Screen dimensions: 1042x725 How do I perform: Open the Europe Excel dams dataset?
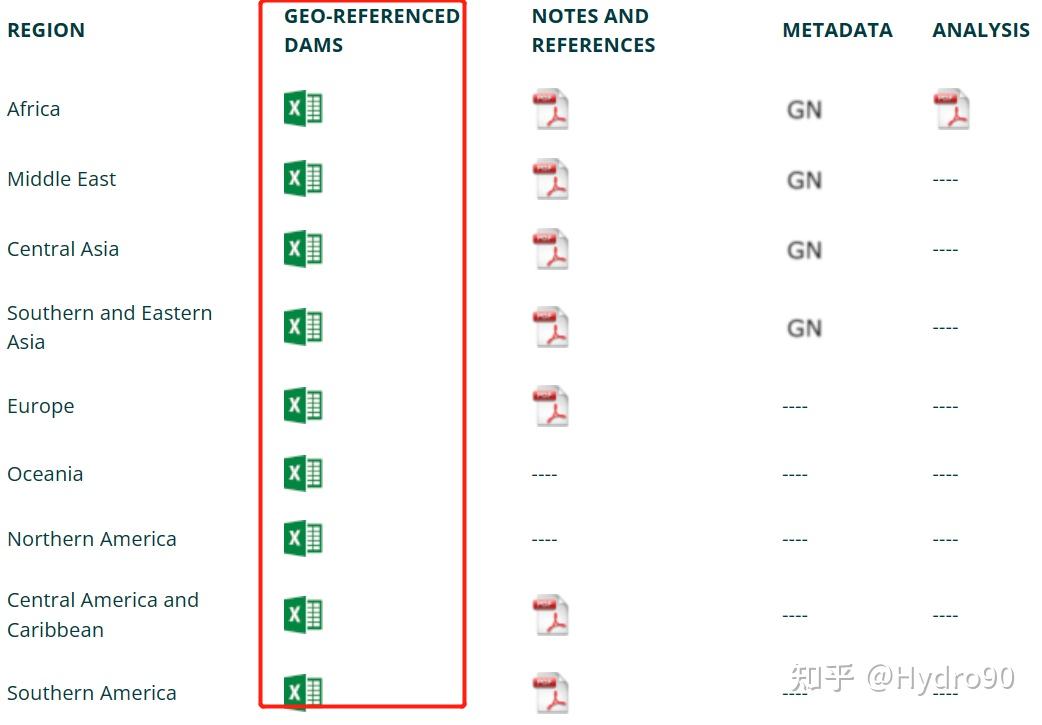coord(302,404)
